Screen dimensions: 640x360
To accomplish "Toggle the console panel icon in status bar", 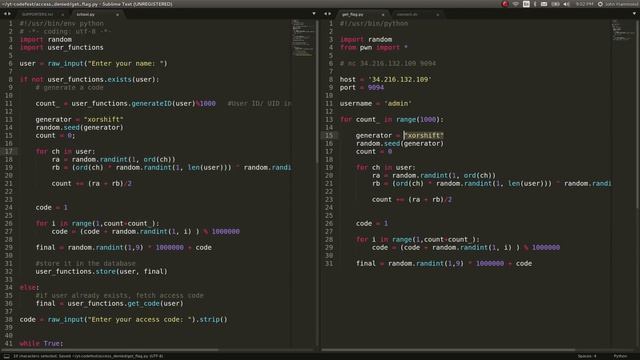I will point(7,356).
